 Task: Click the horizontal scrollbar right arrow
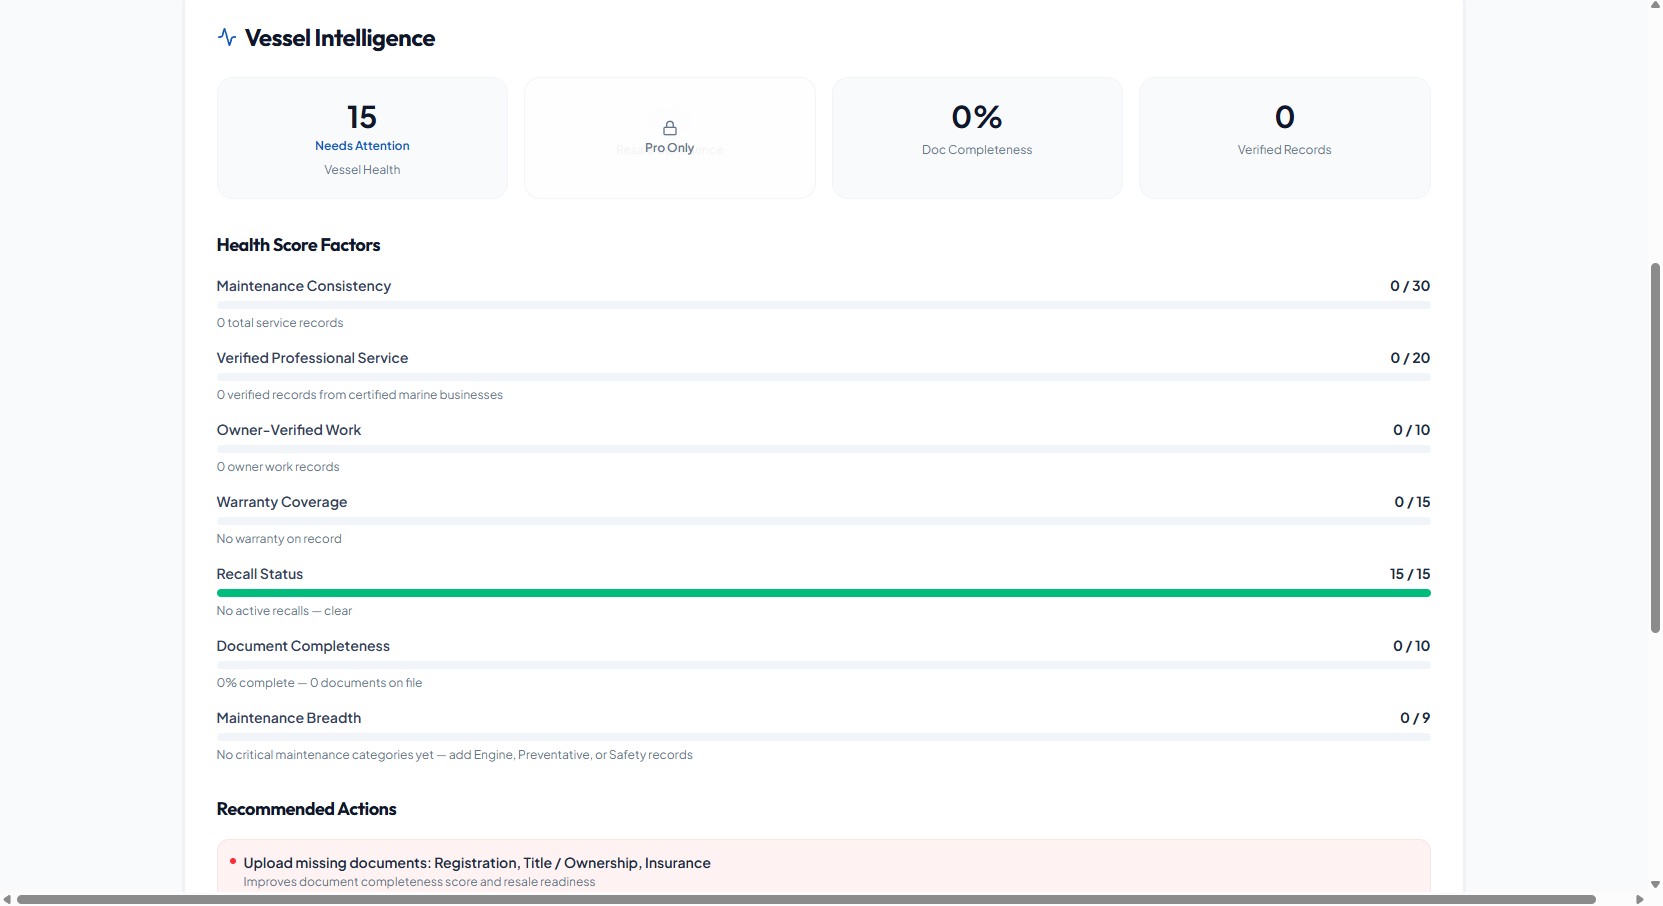(x=1639, y=899)
